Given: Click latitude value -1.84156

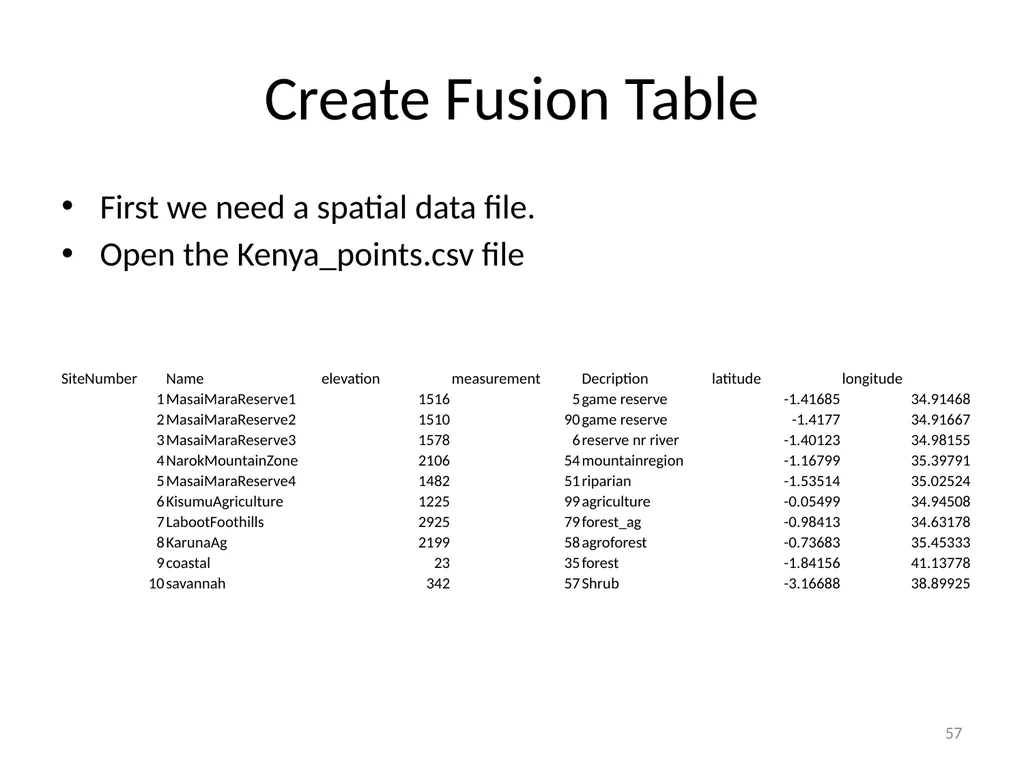Looking at the screenshot, I should pos(812,563).
